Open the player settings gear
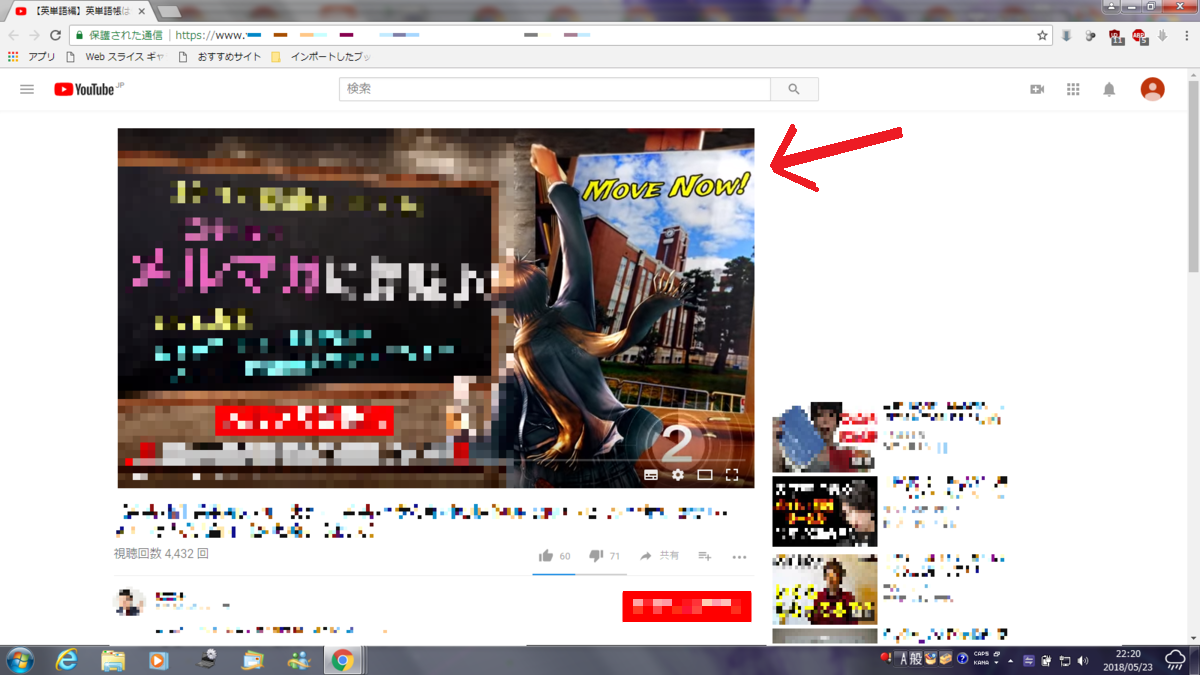Screen dimensions: 1200x675 coord(678,474)
